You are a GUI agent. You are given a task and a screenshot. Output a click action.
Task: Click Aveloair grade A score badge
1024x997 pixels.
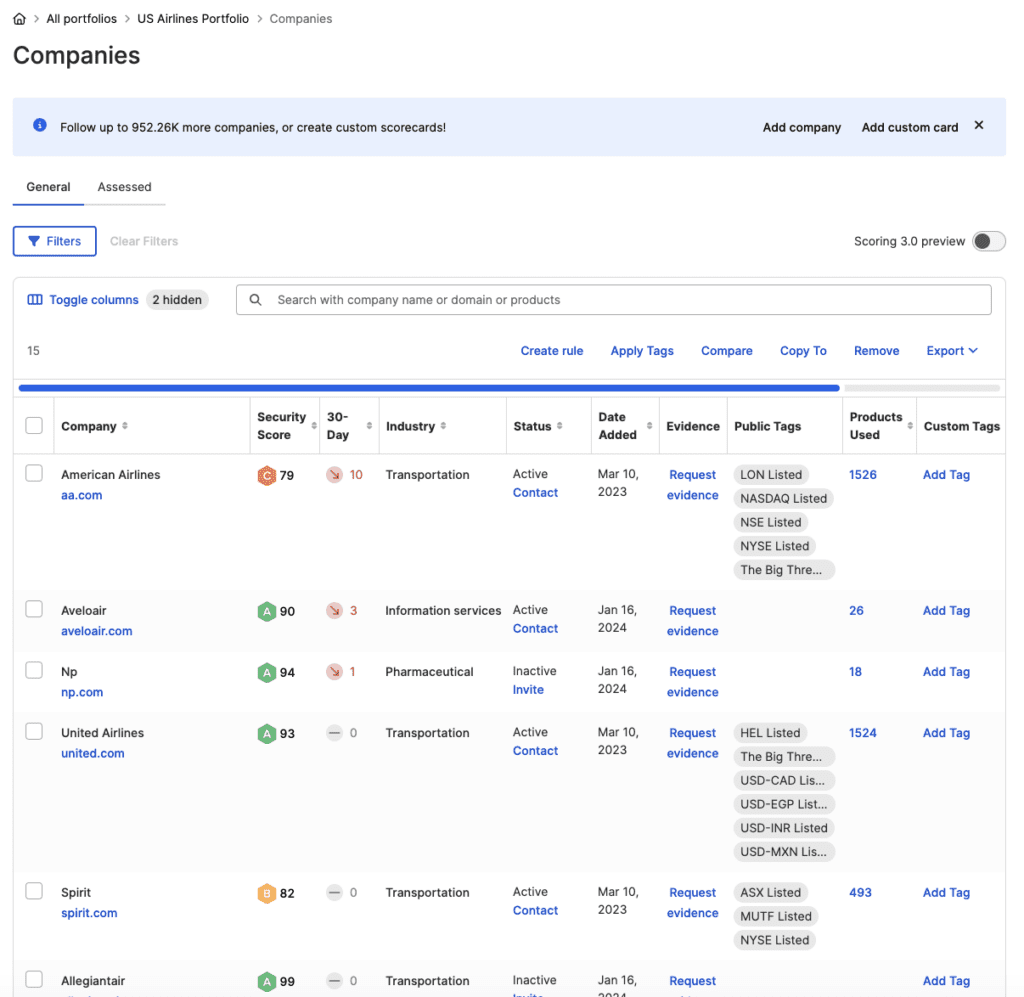266,611
